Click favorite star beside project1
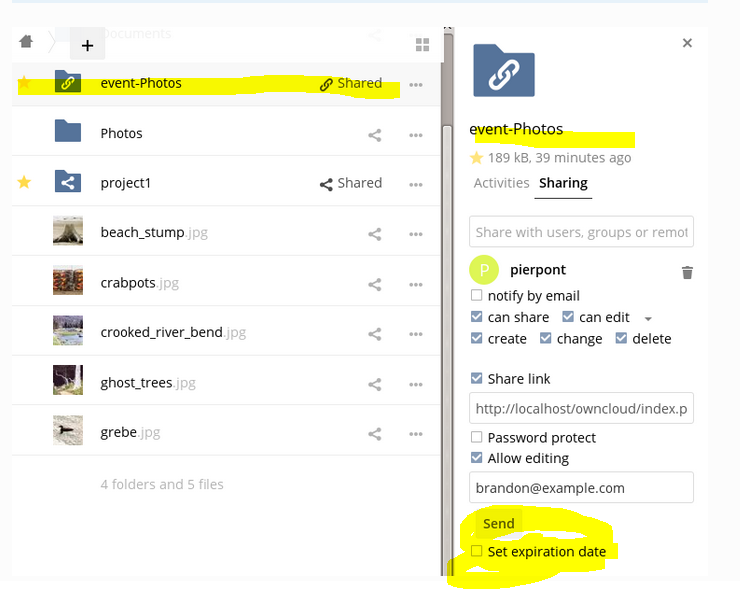740x589 pixels. [x=25, y=183]
